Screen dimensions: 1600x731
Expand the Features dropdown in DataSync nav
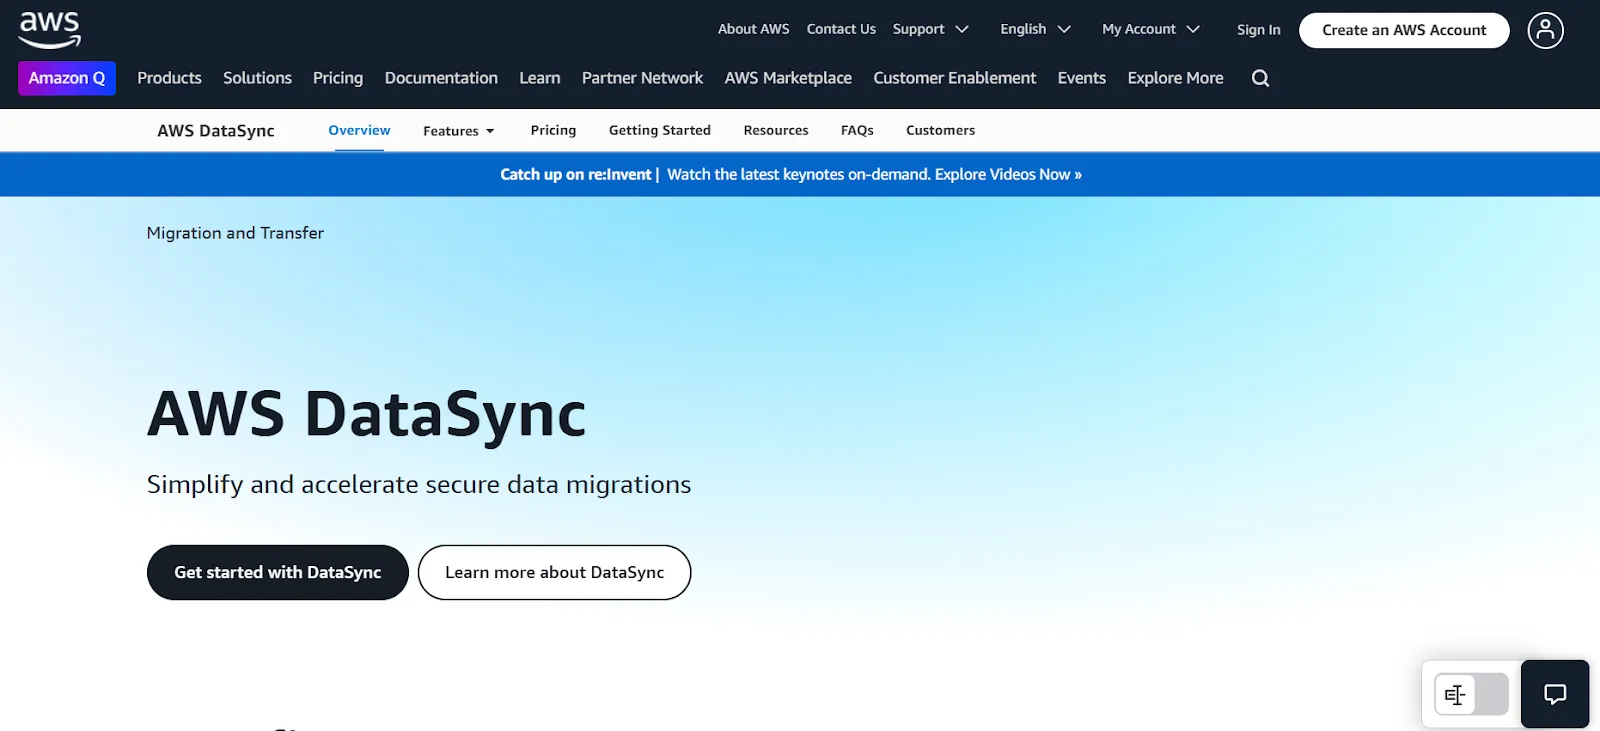coord(459,131)
